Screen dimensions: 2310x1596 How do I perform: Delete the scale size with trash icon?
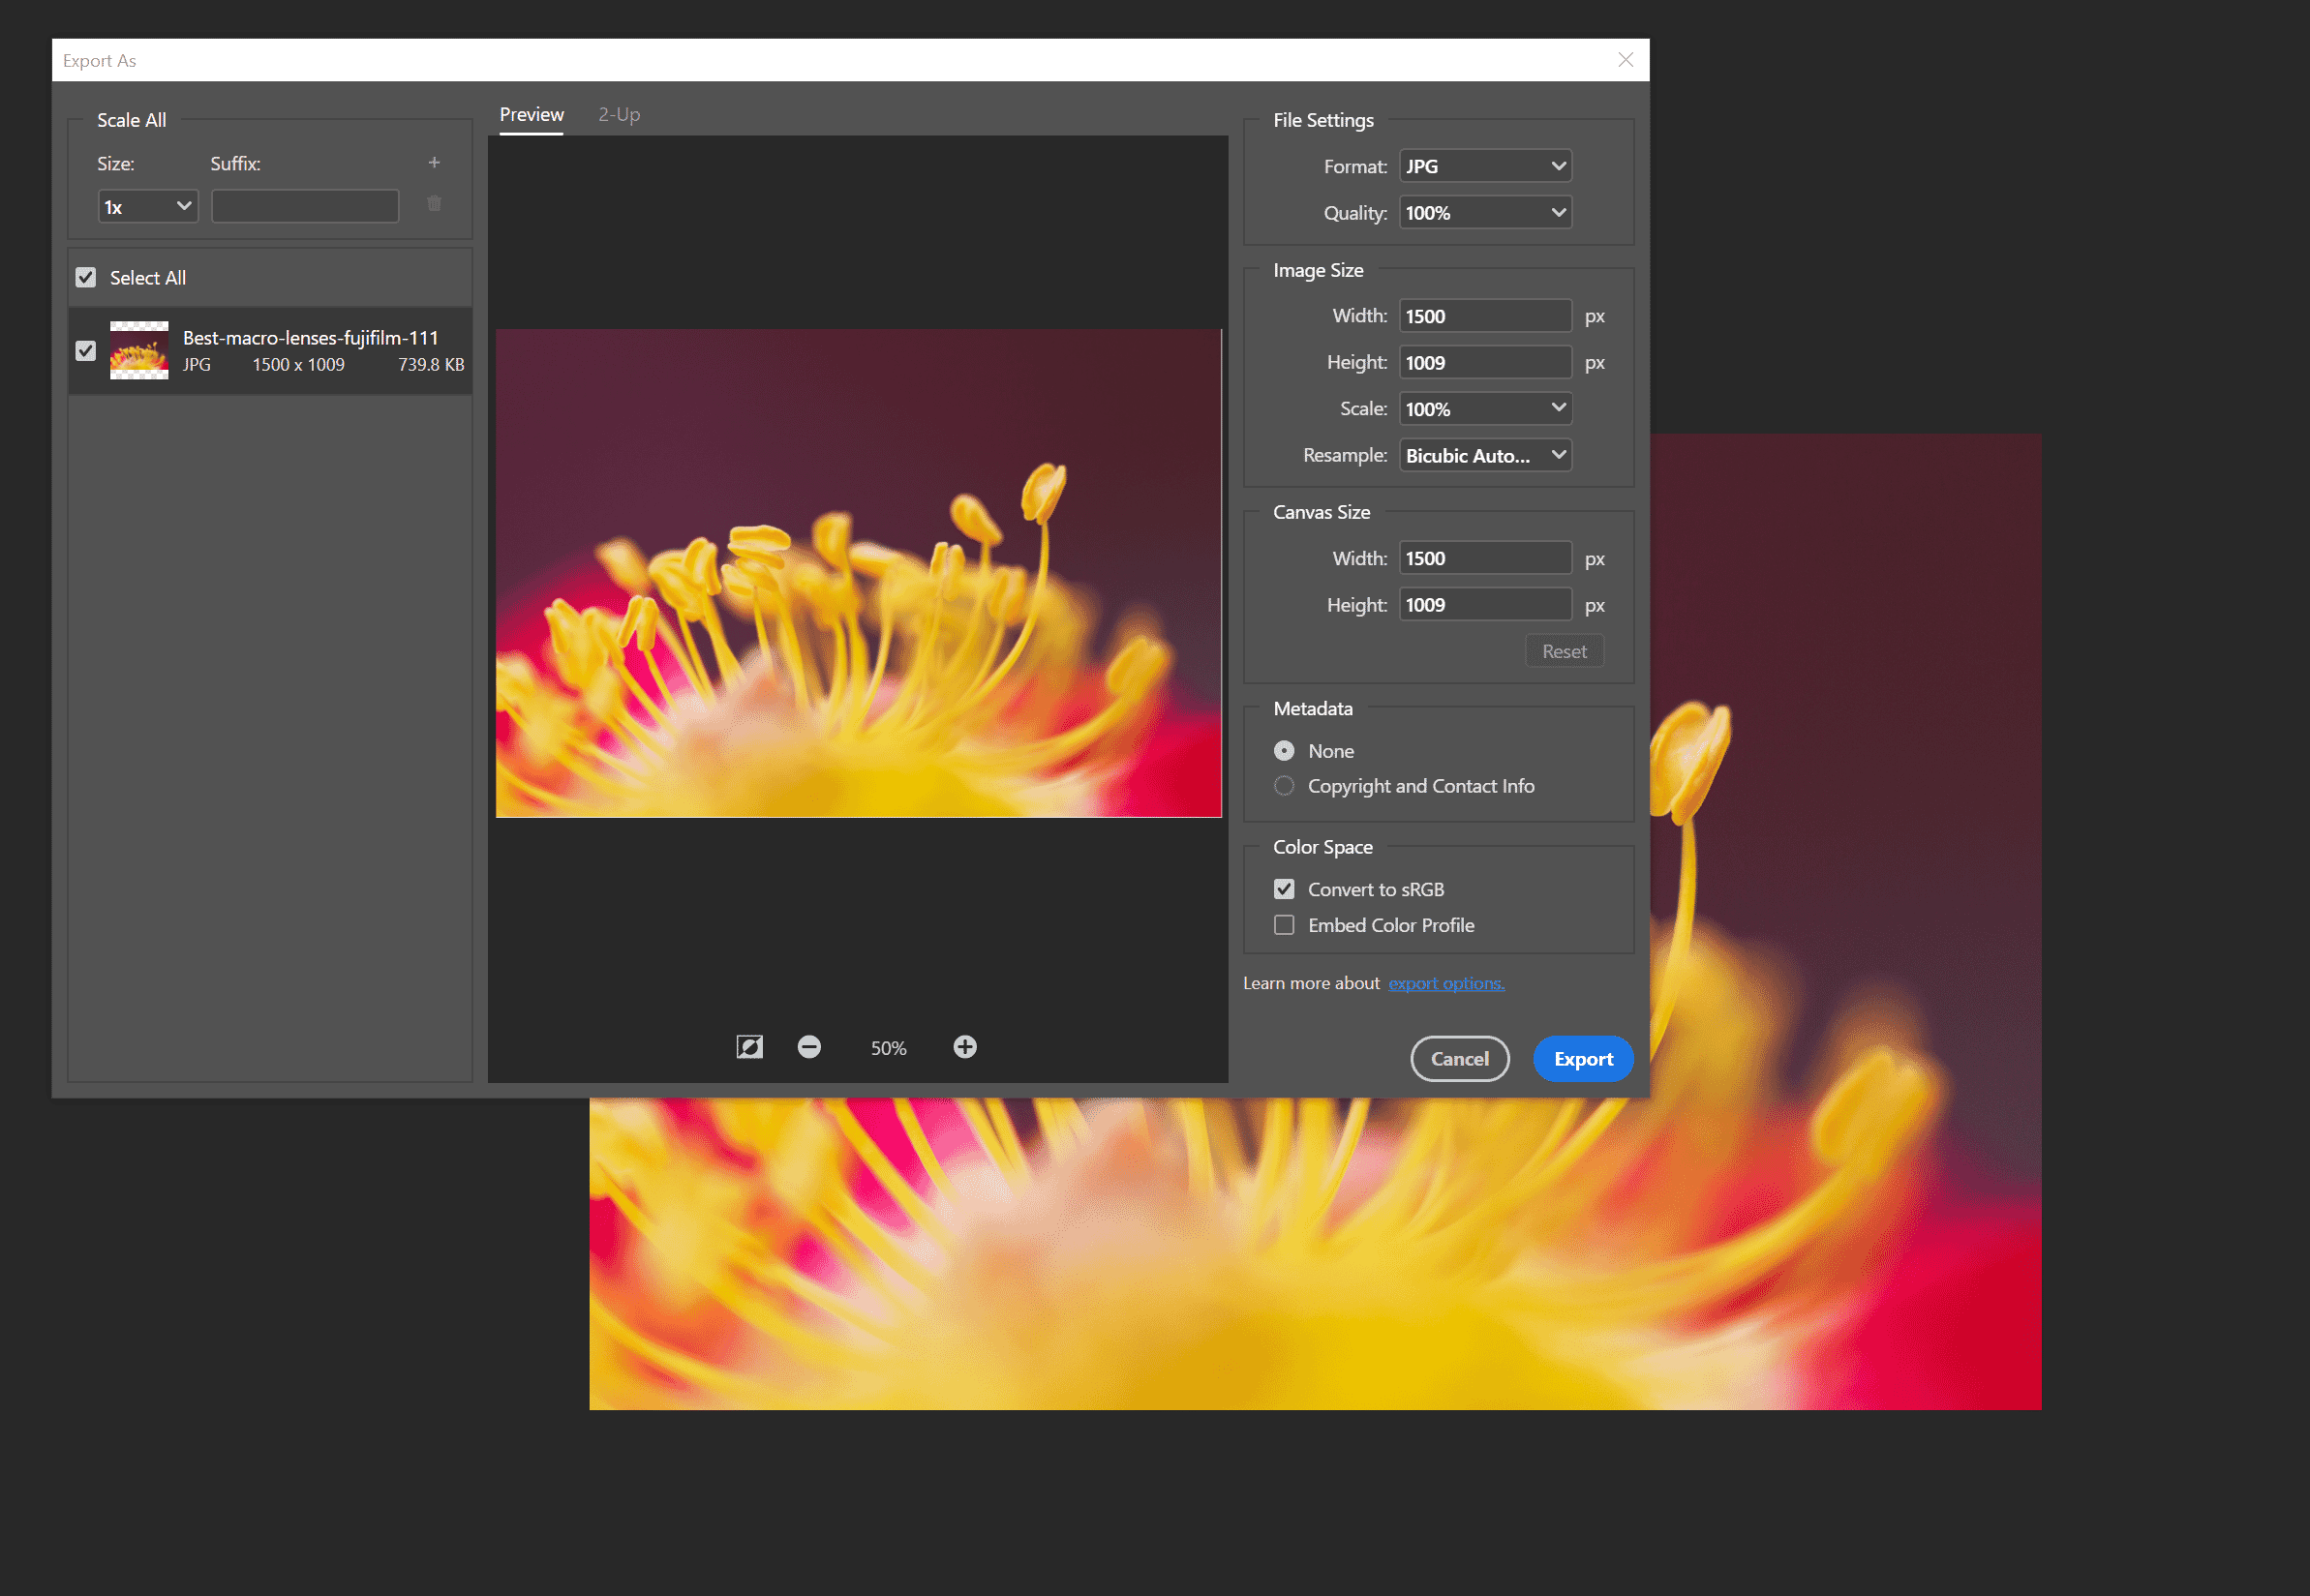(x=434, y=204)
